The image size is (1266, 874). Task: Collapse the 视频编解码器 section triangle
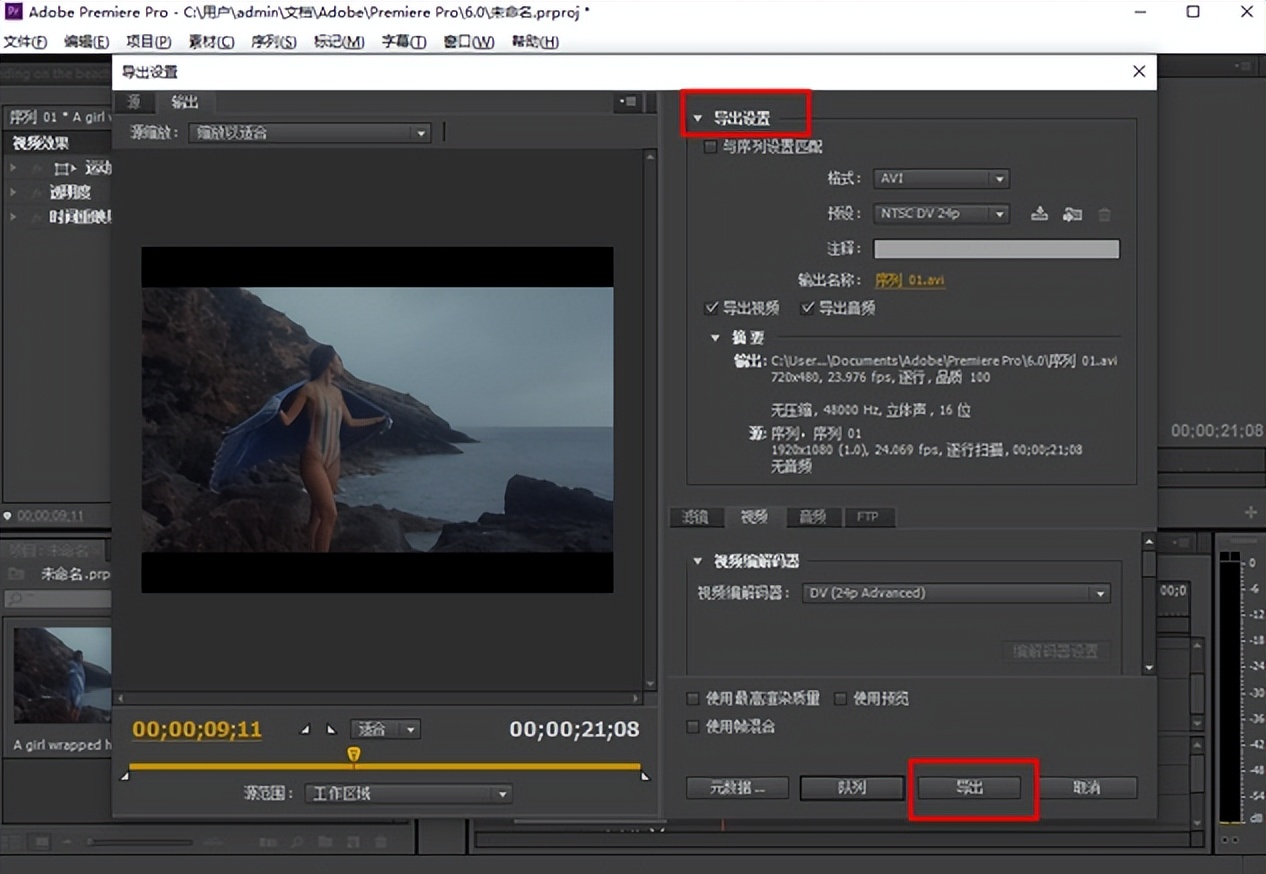pyautogui.click(x=697, y=562)
